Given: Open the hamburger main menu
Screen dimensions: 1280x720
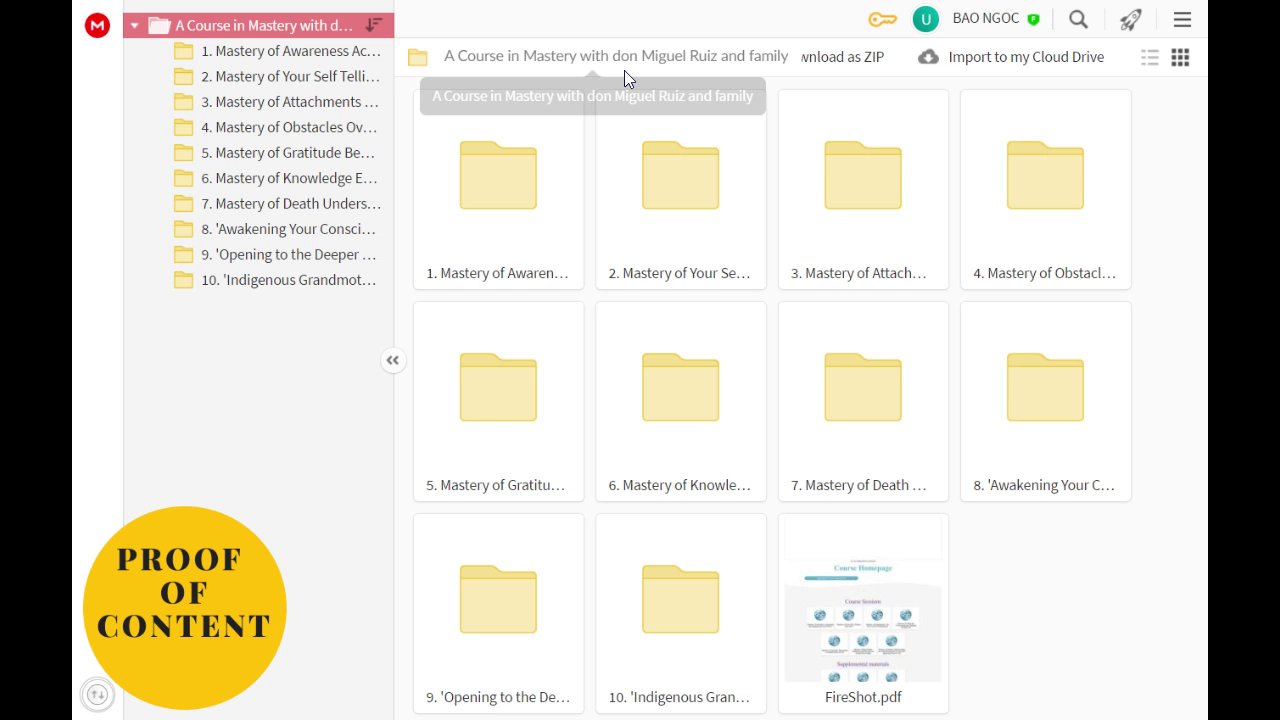Looking at the screenshot, I should (1182, 19).
